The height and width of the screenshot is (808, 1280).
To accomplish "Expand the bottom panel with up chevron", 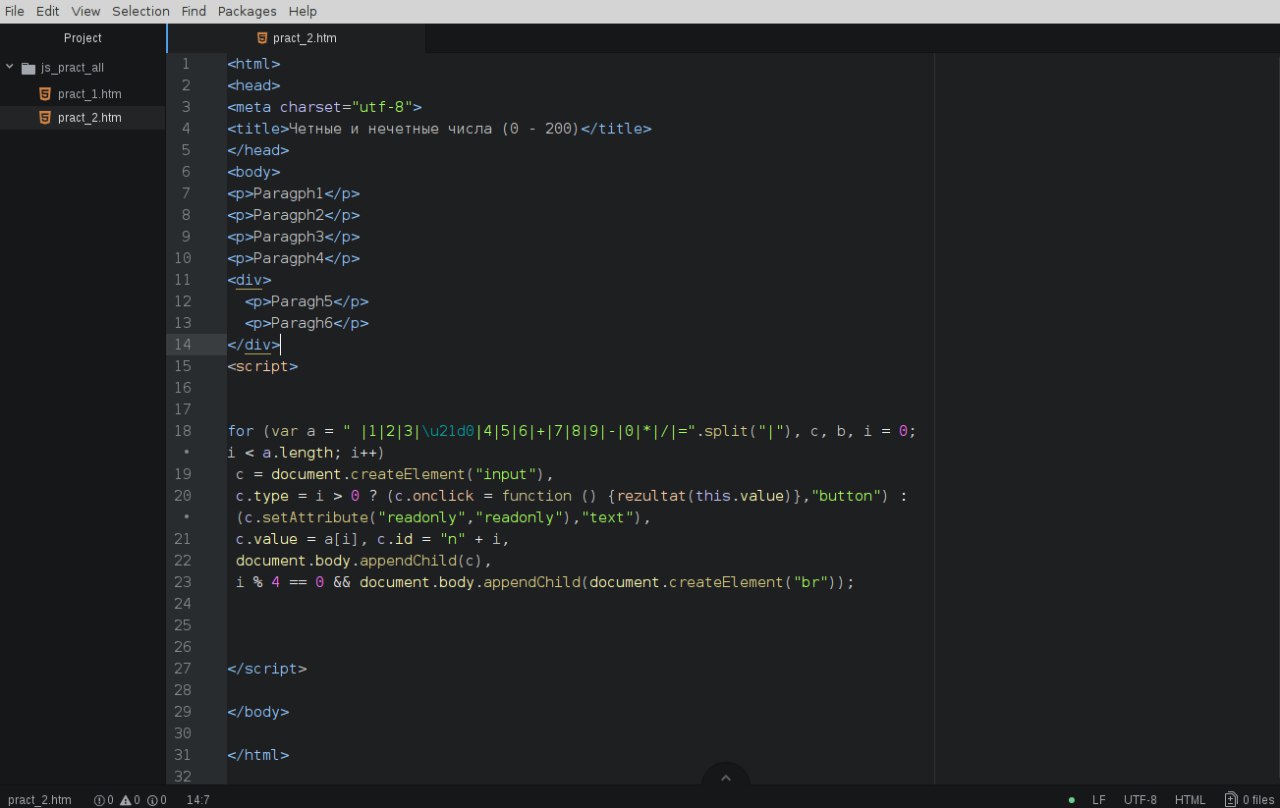I will click(726, 778).
